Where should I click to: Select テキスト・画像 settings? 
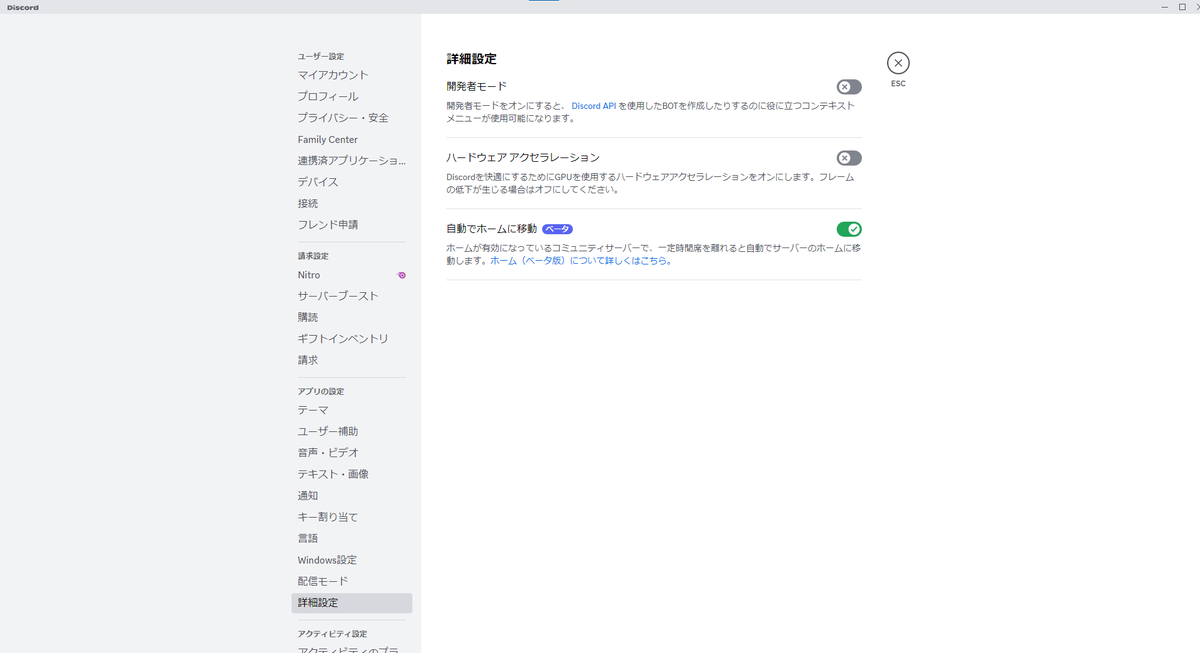tap(352, 474)
